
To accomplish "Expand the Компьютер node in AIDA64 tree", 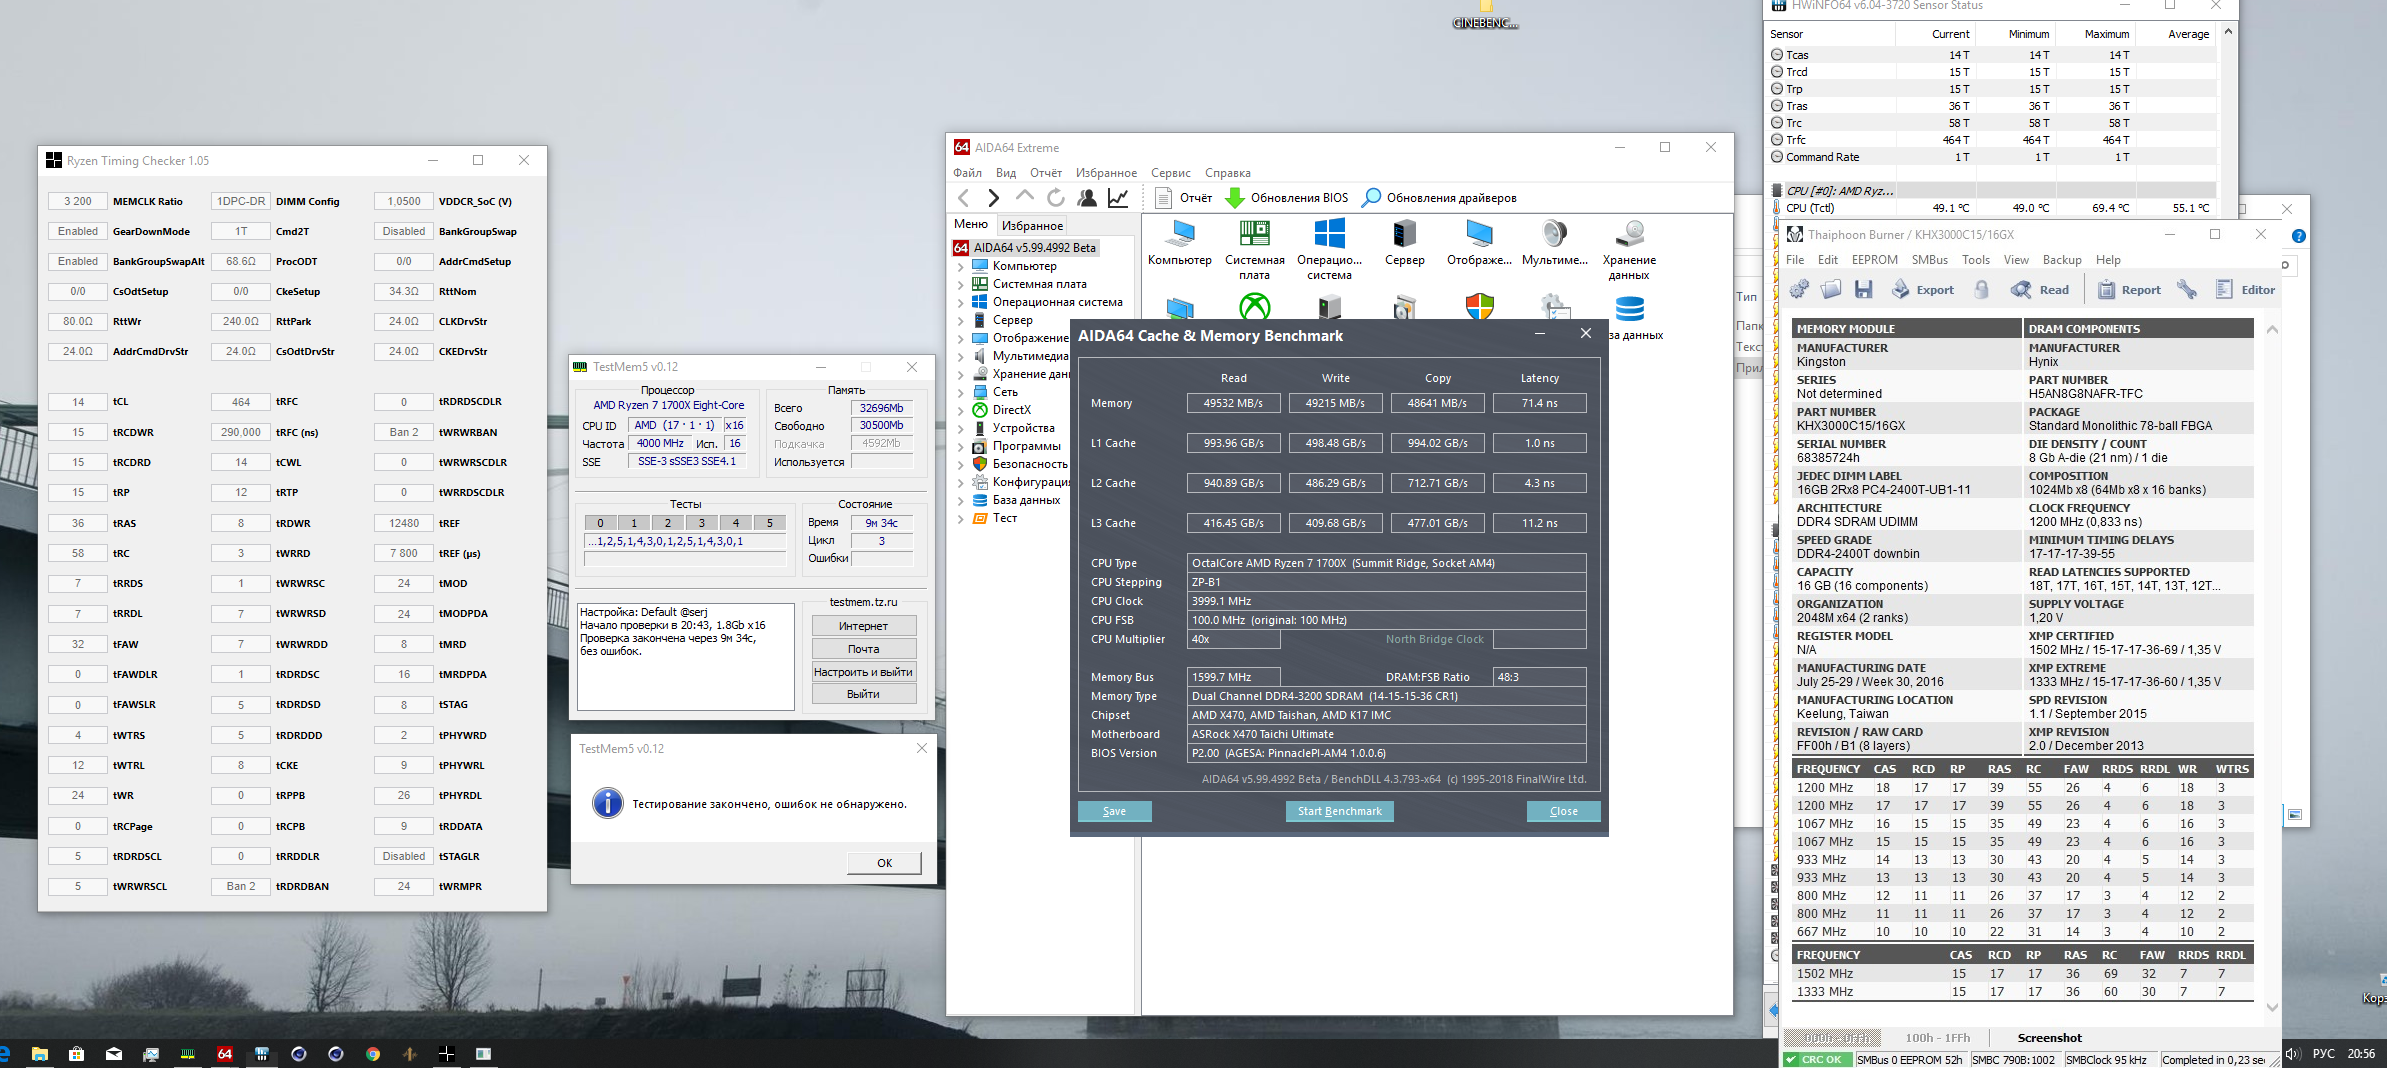I will (961, 267).
